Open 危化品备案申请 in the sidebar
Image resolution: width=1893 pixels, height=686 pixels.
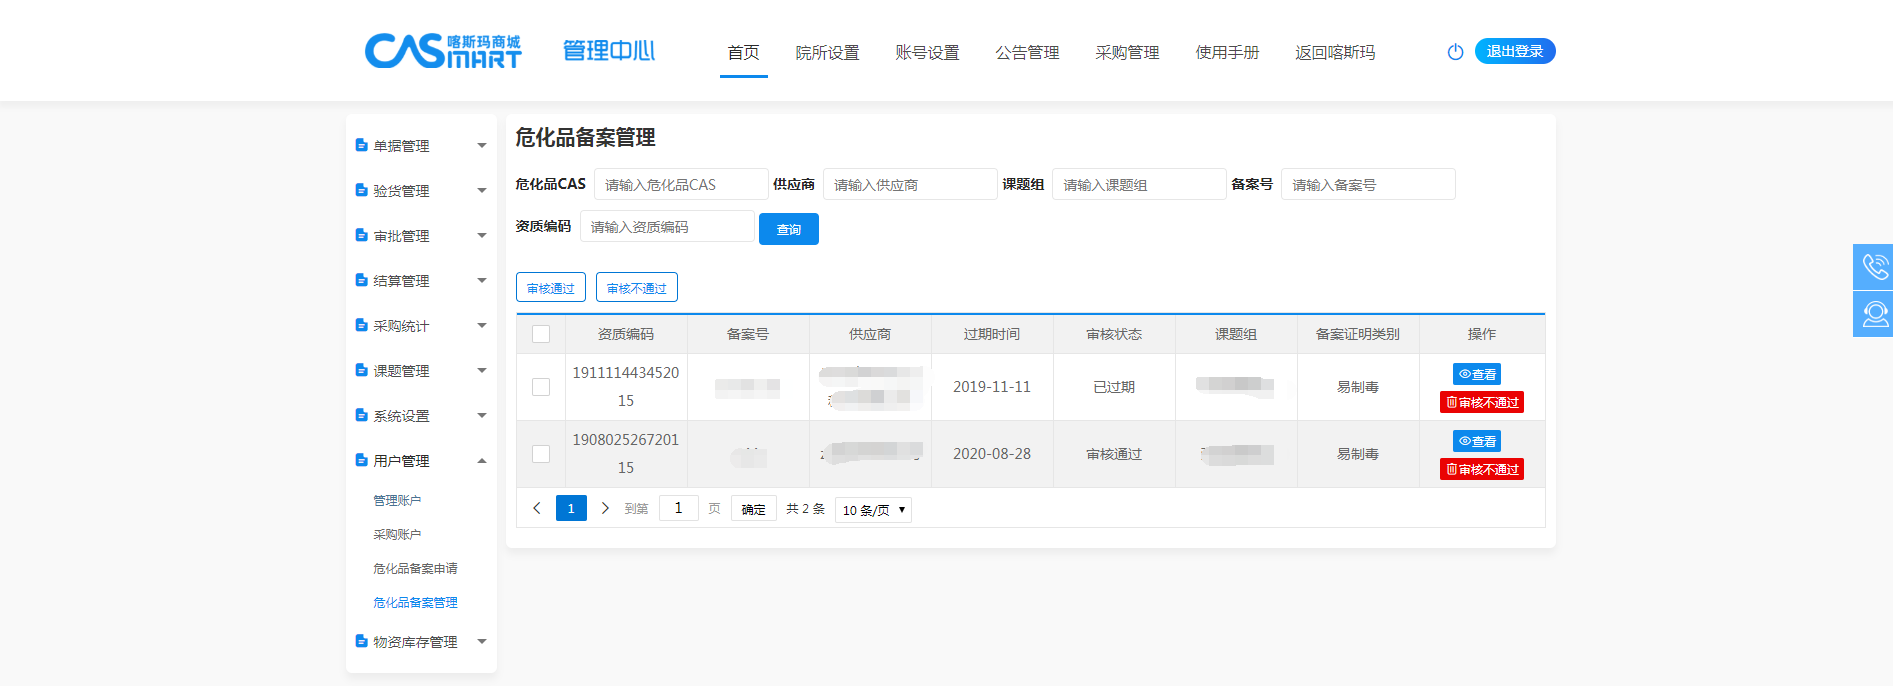click(415, 569)
